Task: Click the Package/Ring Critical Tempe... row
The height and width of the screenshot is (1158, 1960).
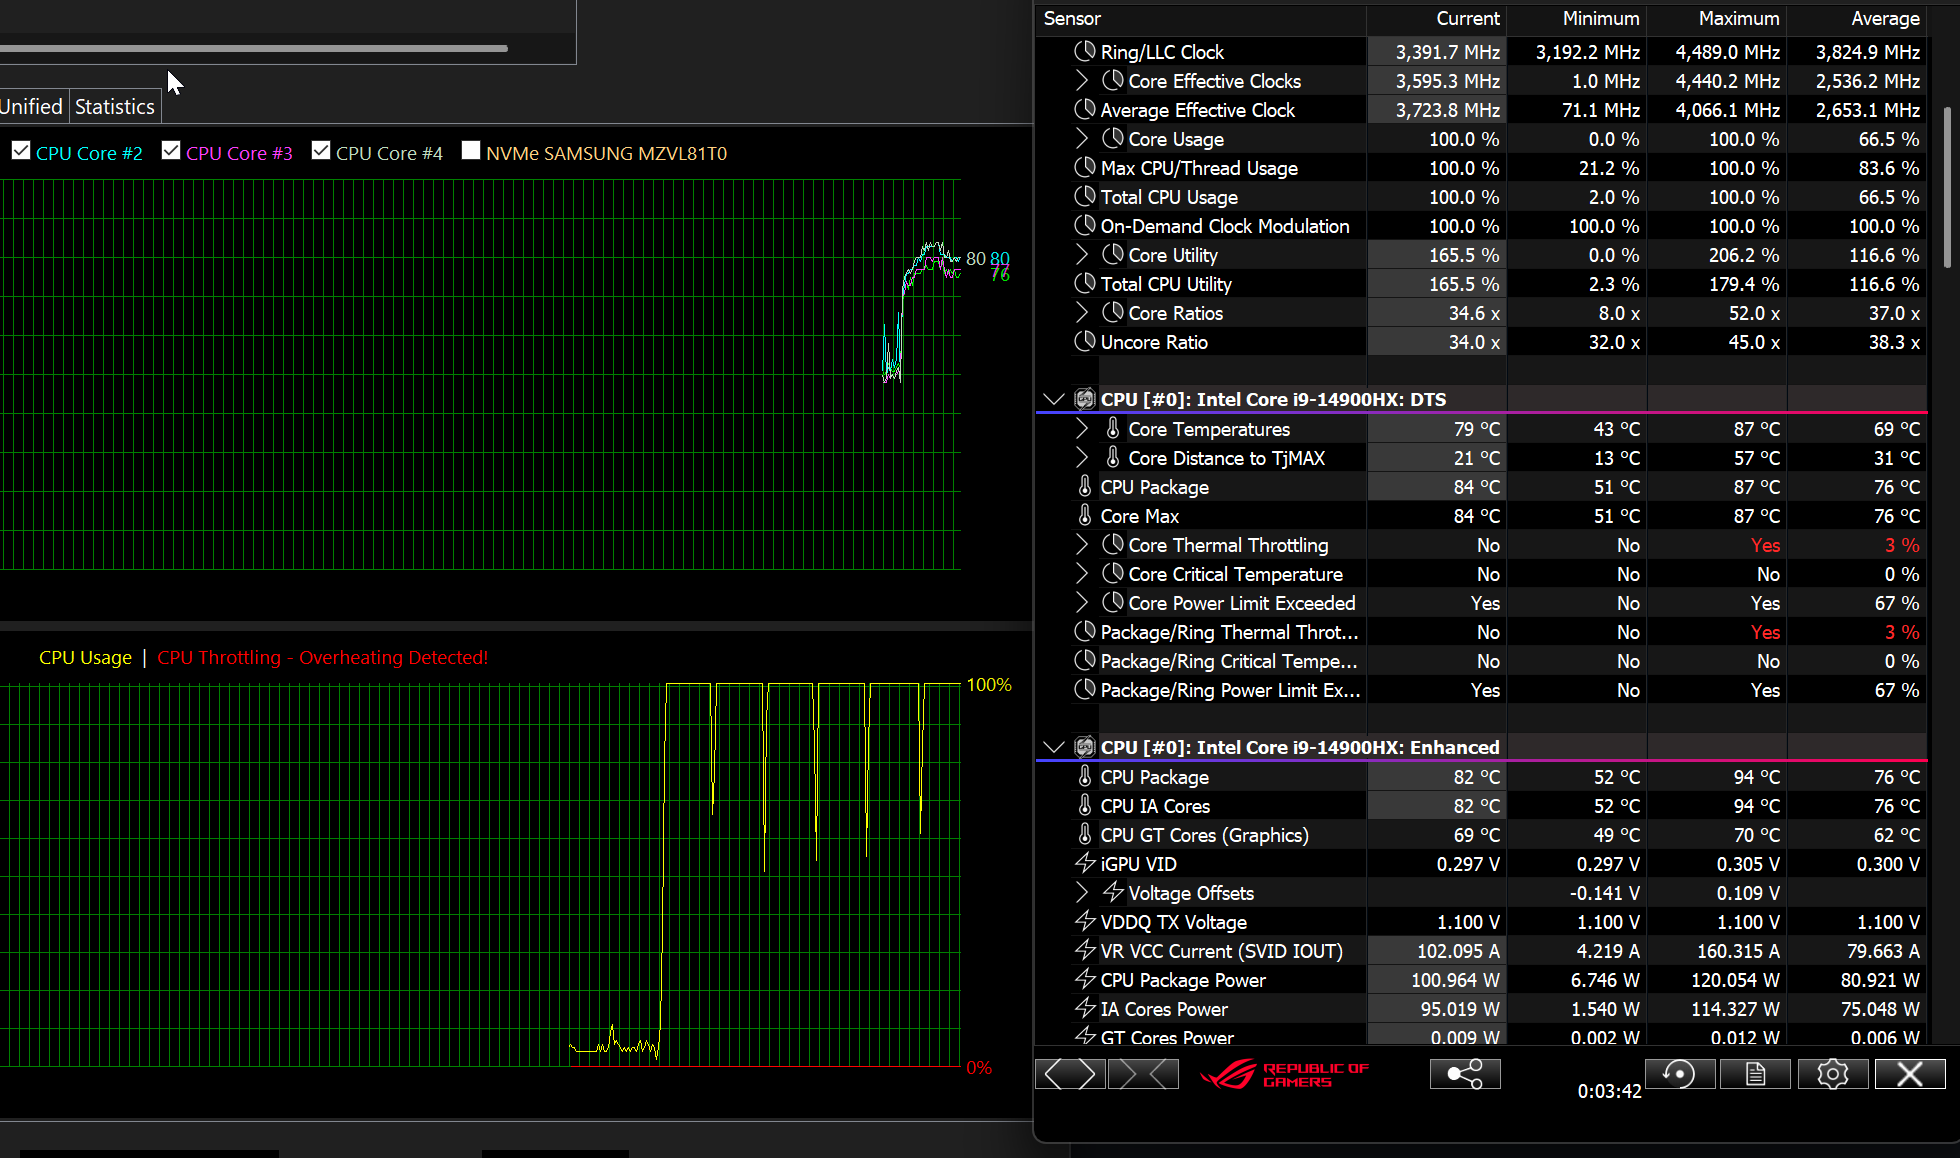Action: click(1482, 660)
